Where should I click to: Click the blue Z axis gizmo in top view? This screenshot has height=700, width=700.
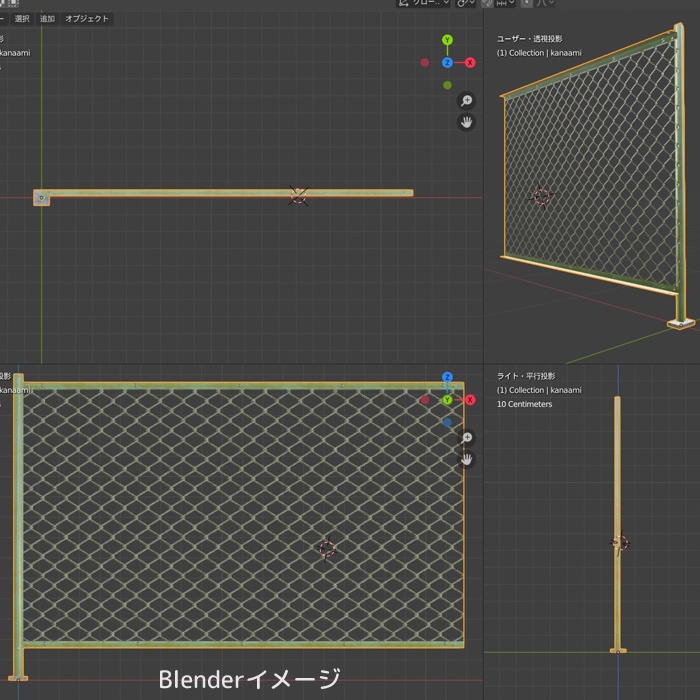(447, 62)
